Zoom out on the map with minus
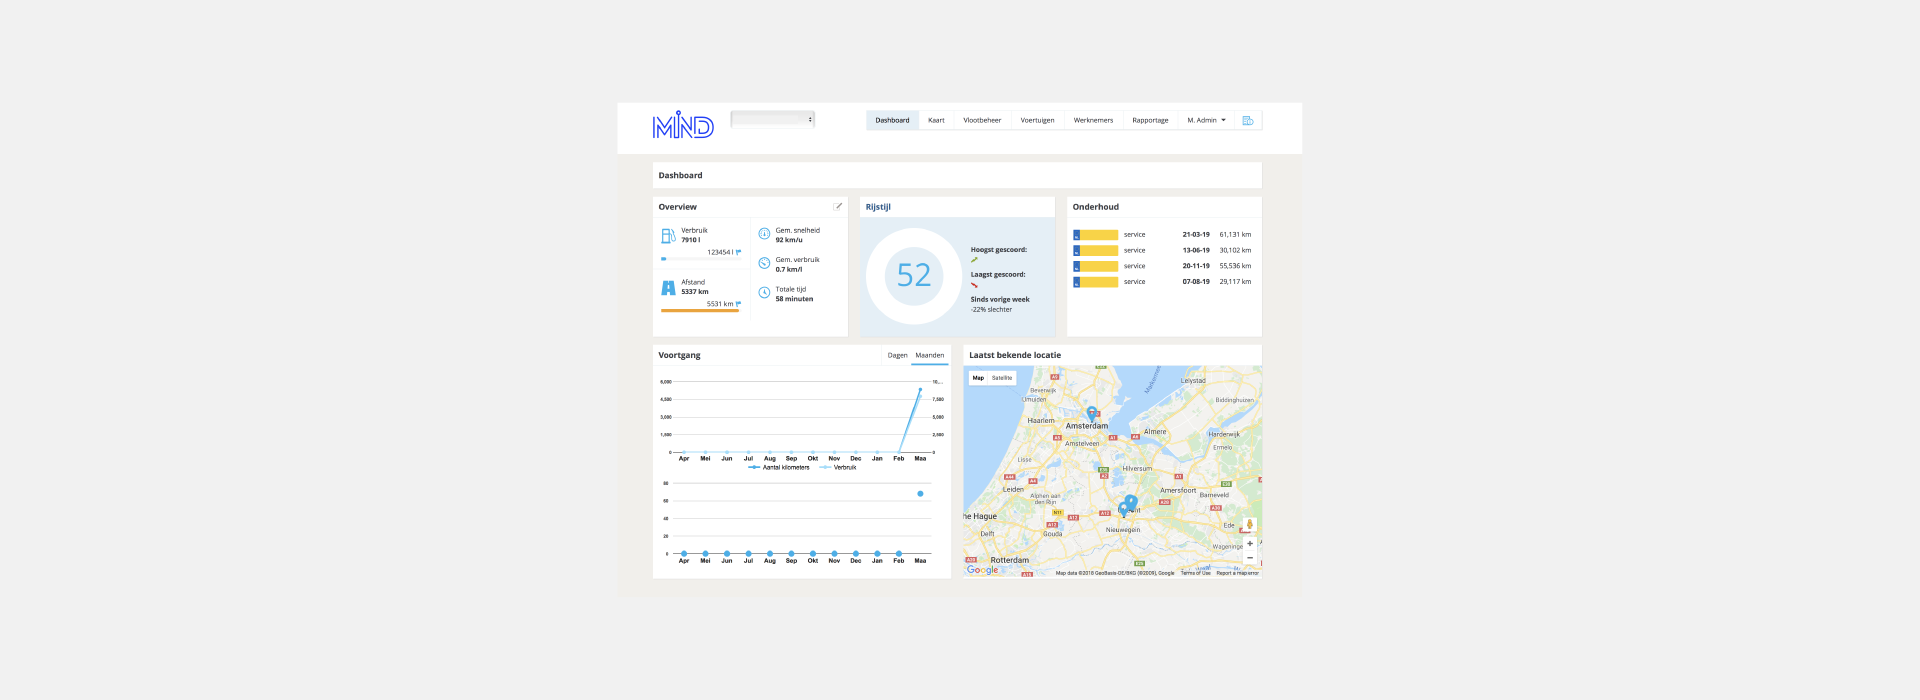Viewport: 1920px width, 700px height. click(x=1249, y=558)
